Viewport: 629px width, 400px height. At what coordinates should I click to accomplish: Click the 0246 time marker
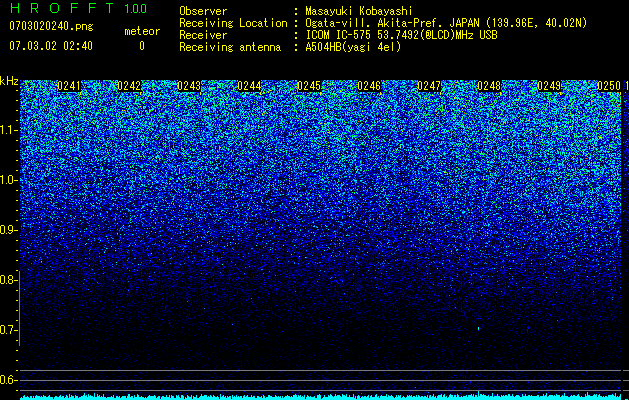tap(369, 86)
